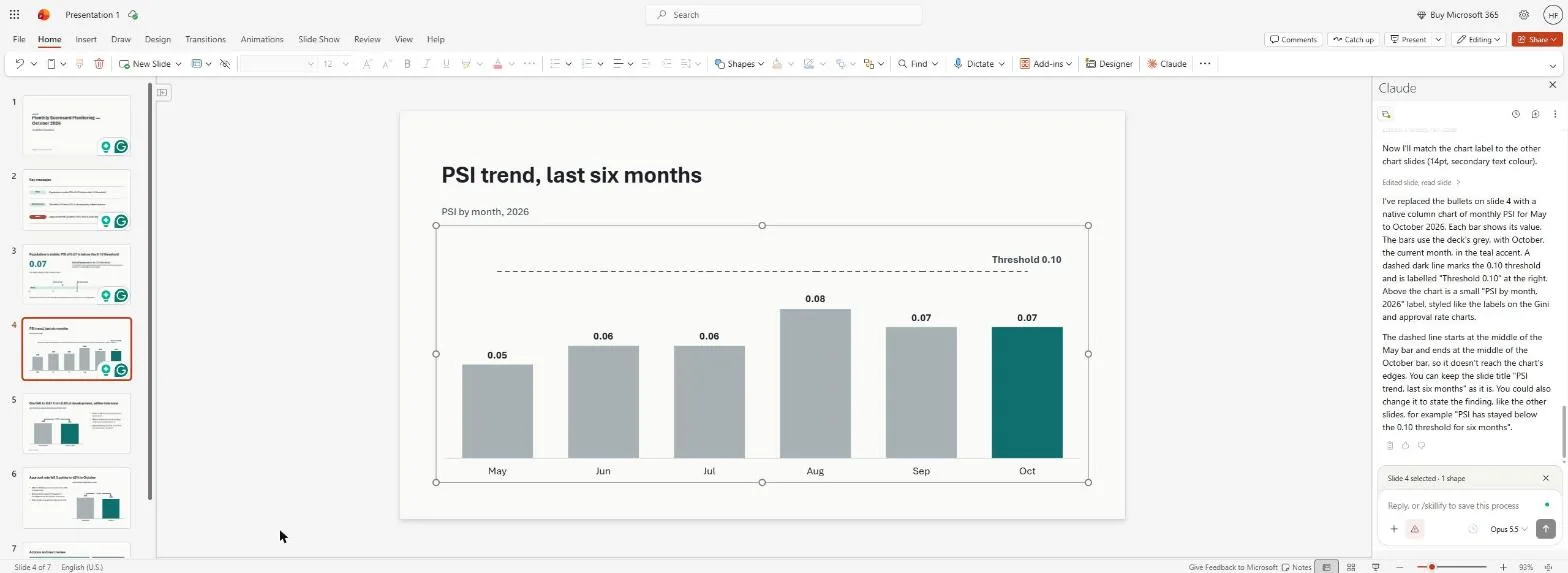Give thumbs up to Claude's response

click(x=1405, y=446)
